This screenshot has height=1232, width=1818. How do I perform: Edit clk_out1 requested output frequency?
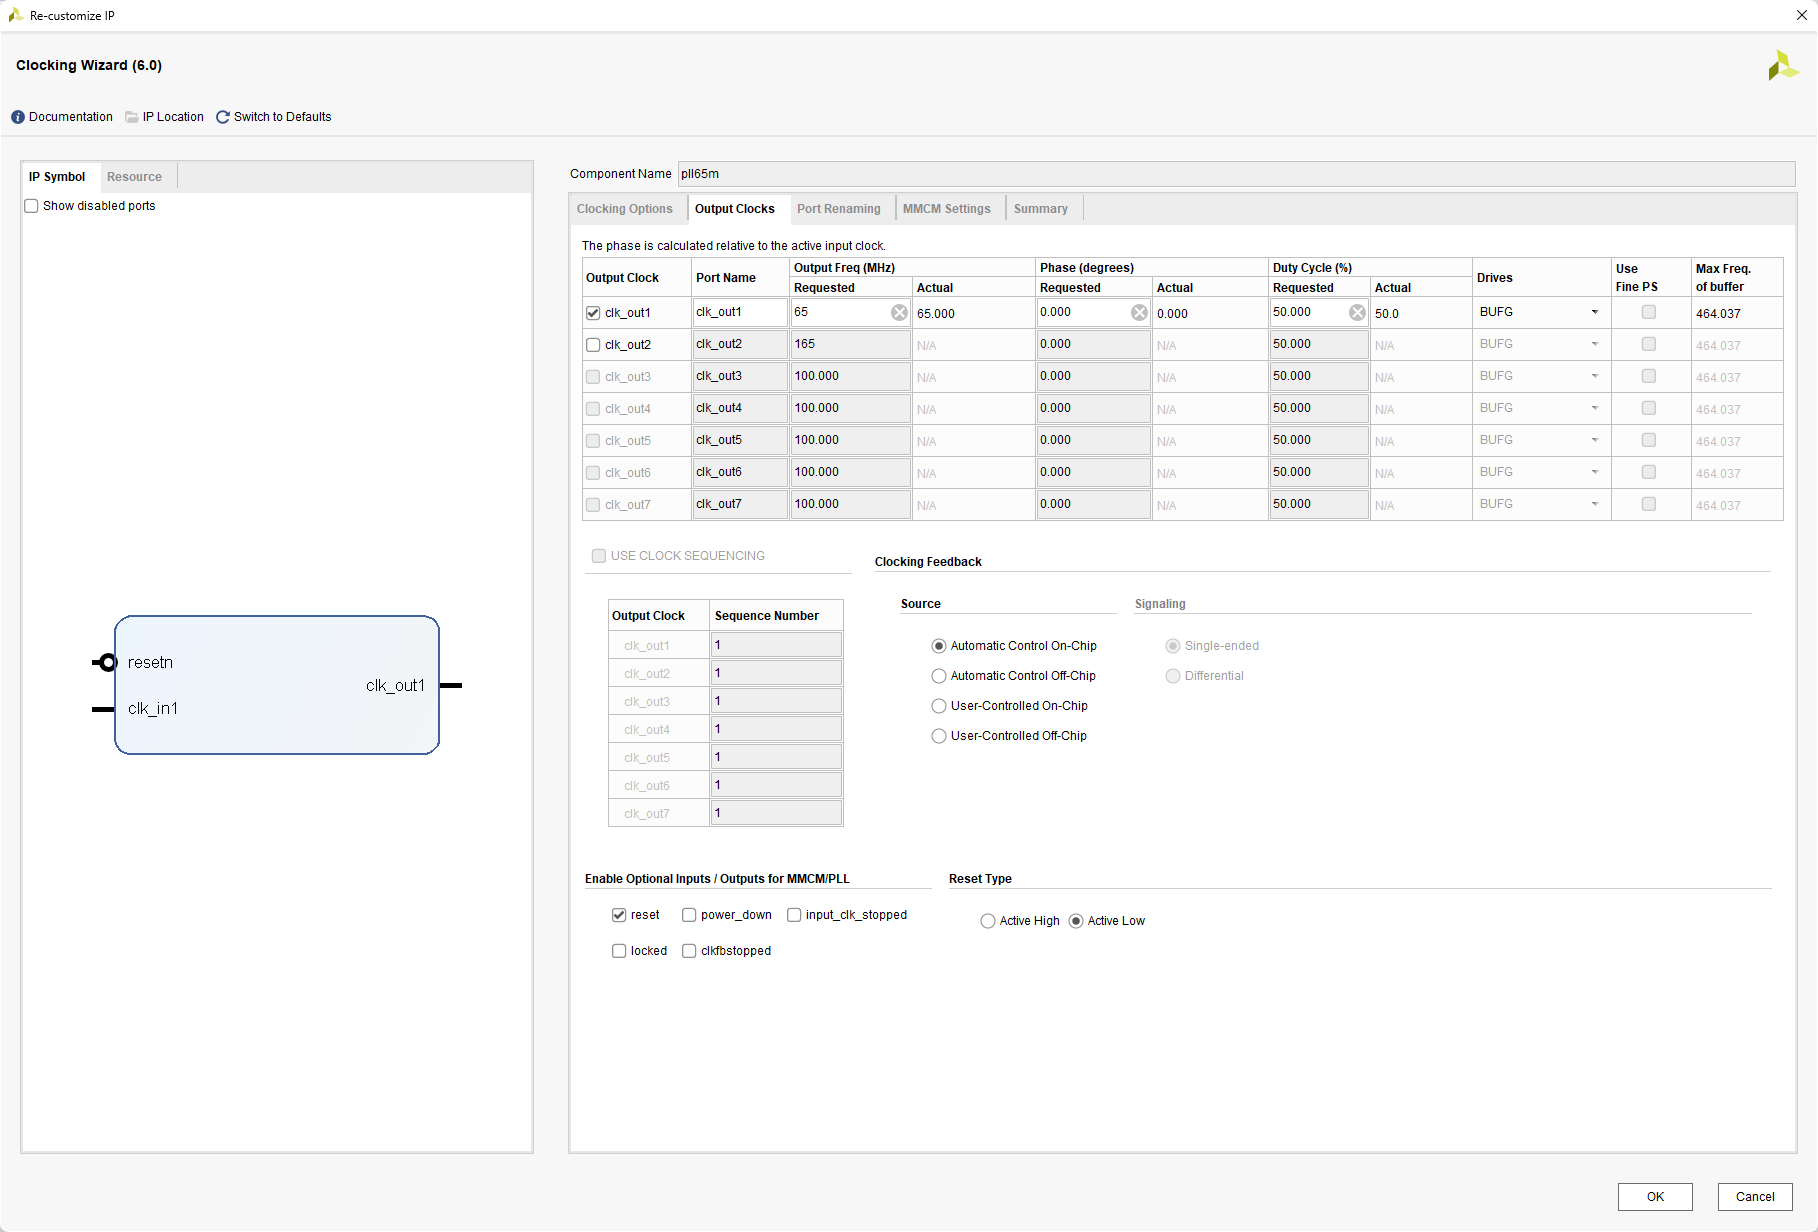(840, 312)
